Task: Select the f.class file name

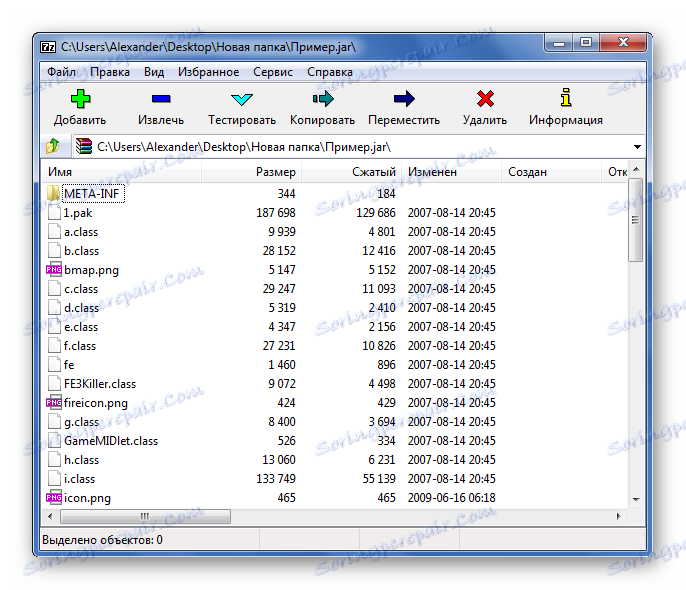Action: pyautogui.click(x=80, y=346)
